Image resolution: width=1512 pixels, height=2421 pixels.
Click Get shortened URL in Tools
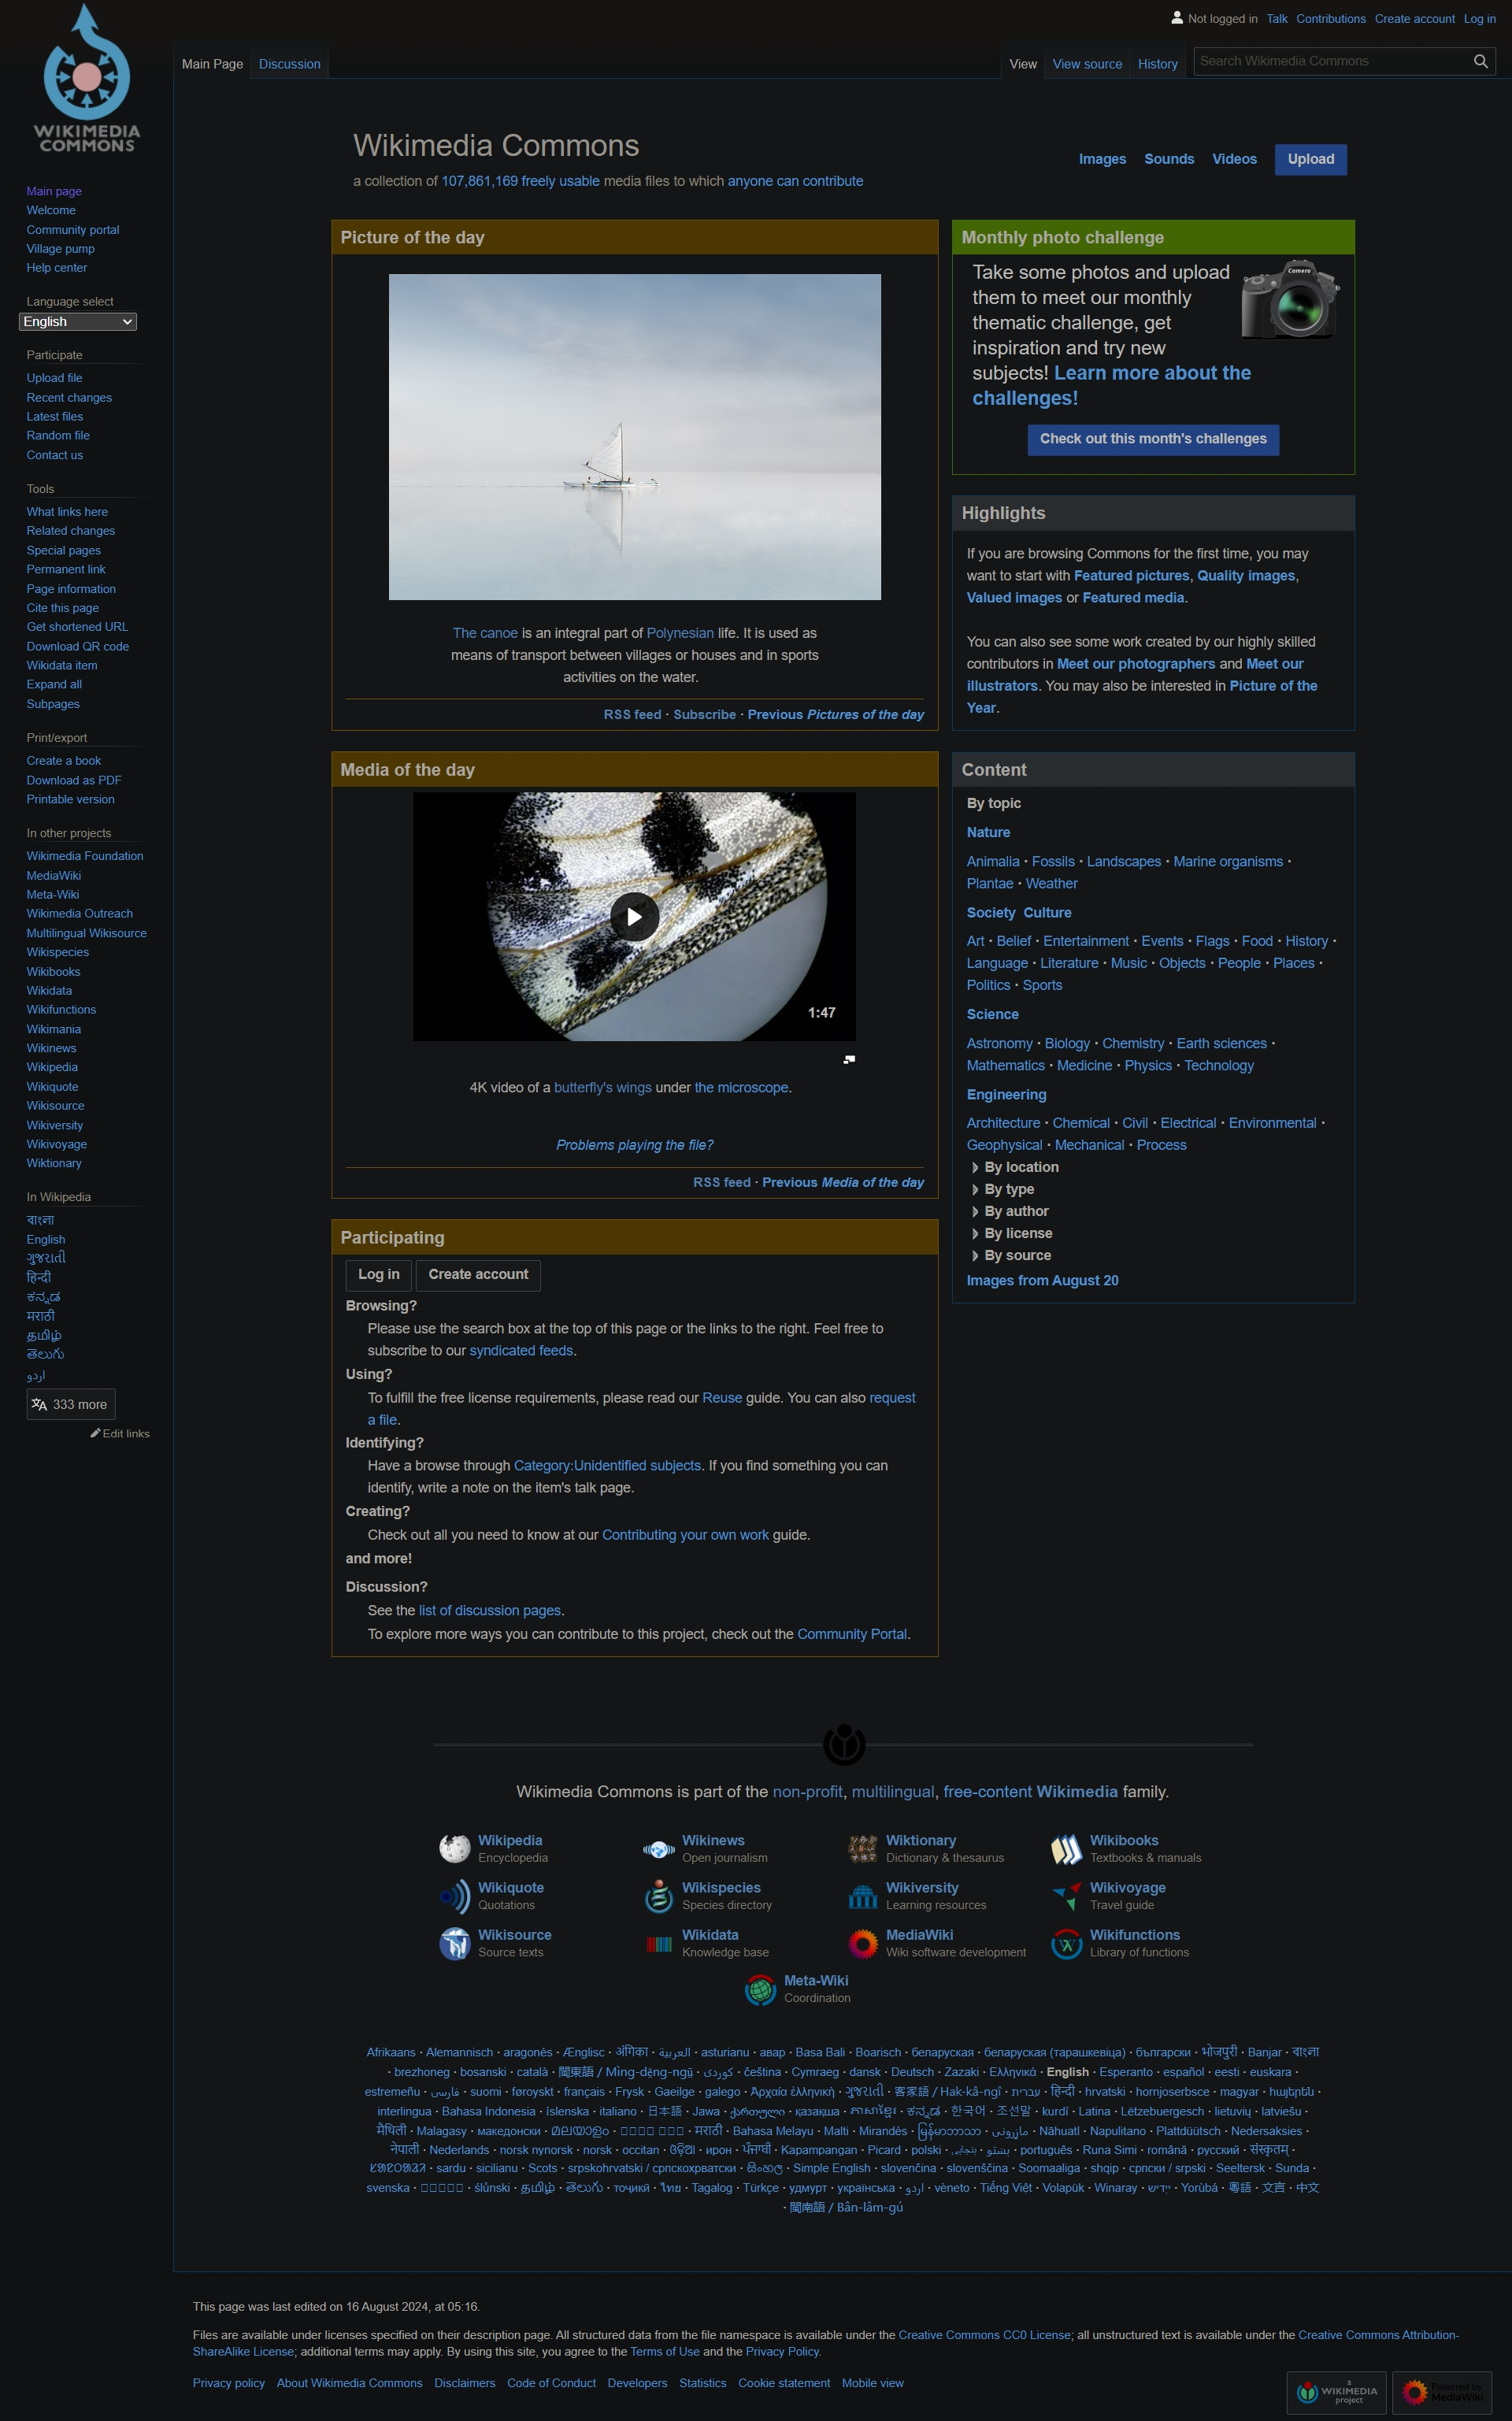coord(77,627)
